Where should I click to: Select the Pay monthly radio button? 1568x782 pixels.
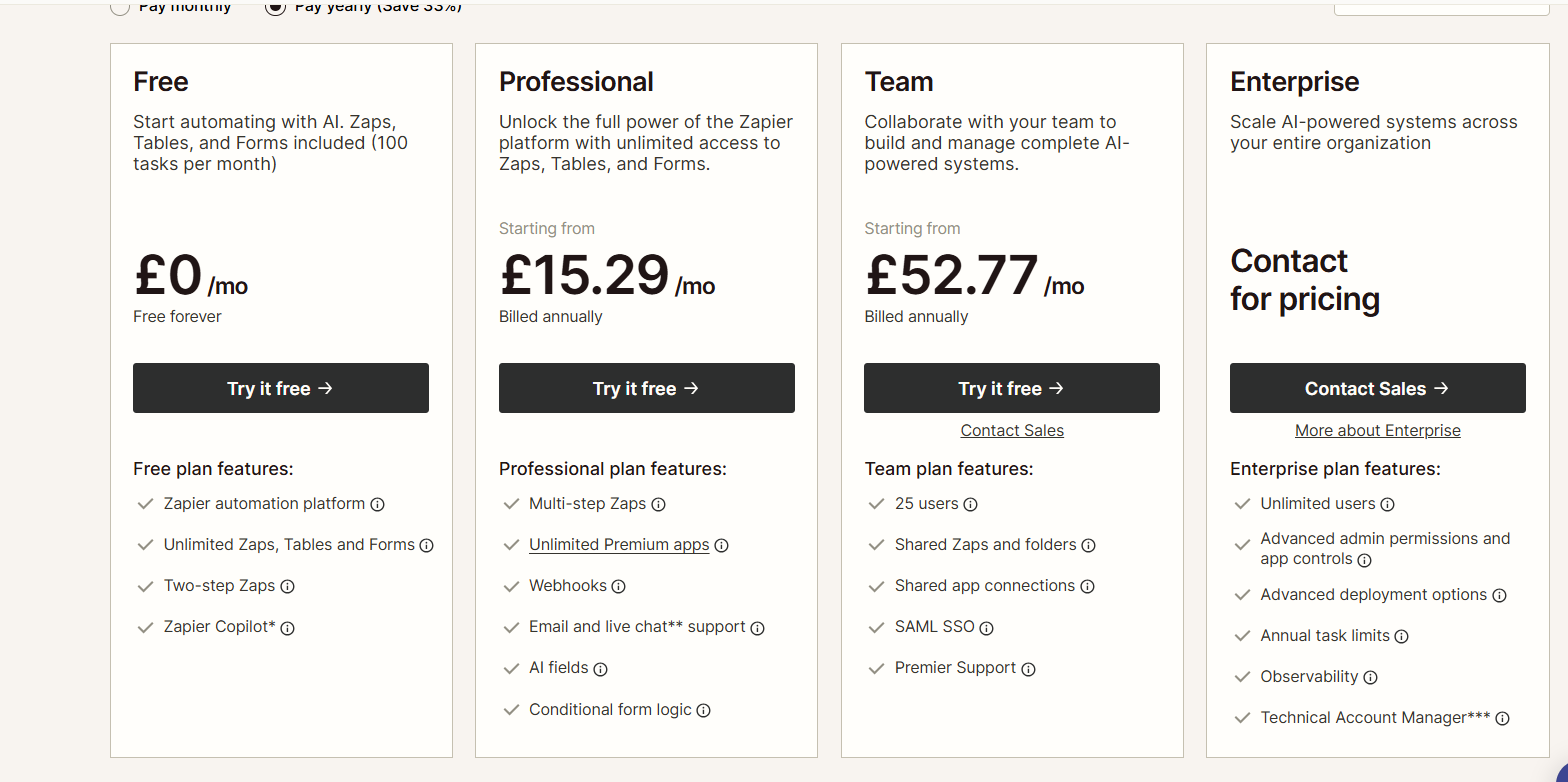[120, 8]
